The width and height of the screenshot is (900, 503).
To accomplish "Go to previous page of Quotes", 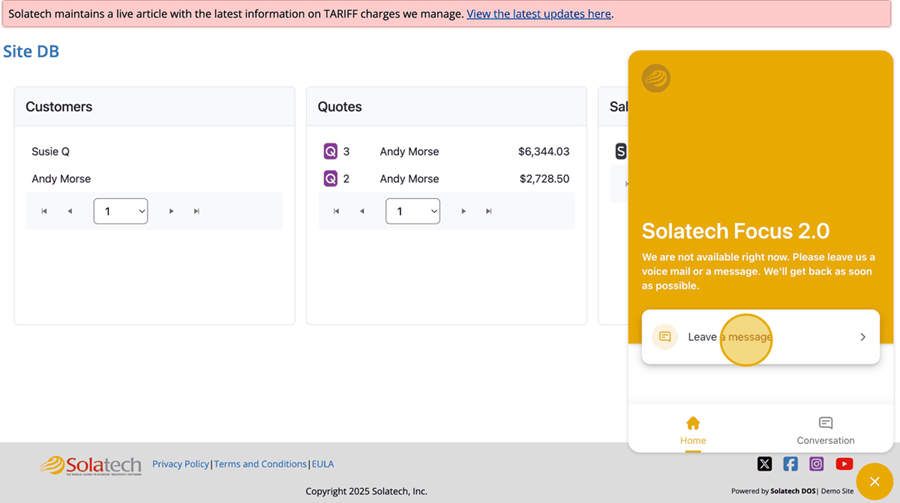I will 362,211.
